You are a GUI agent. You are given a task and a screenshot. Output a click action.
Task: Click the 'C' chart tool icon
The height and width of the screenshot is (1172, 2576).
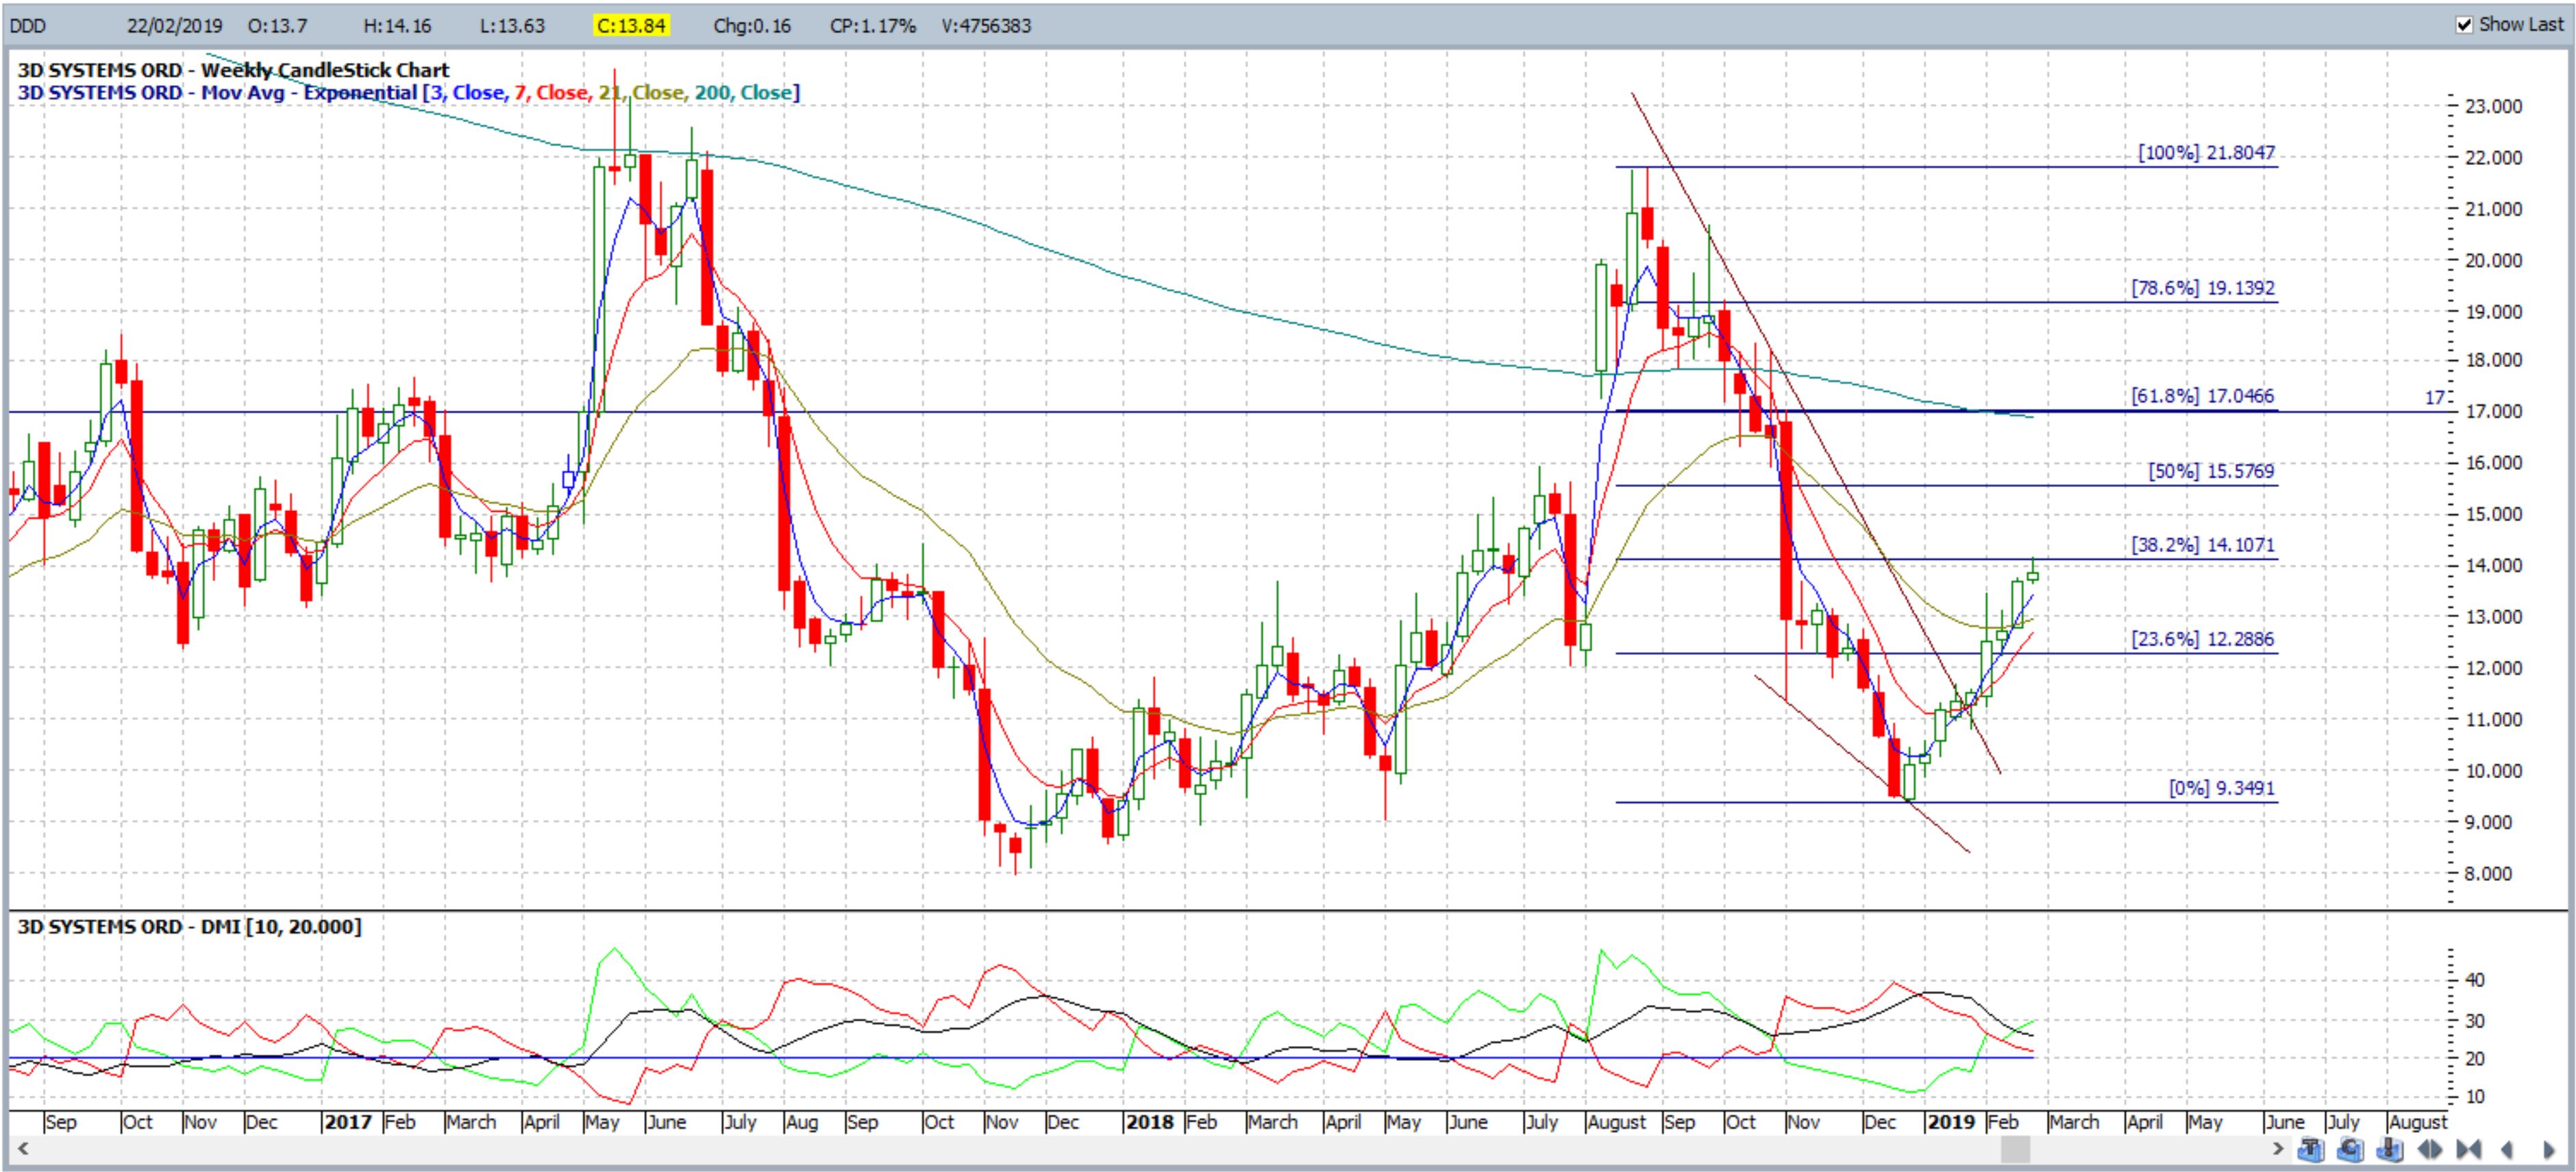pos(2351,1149)
